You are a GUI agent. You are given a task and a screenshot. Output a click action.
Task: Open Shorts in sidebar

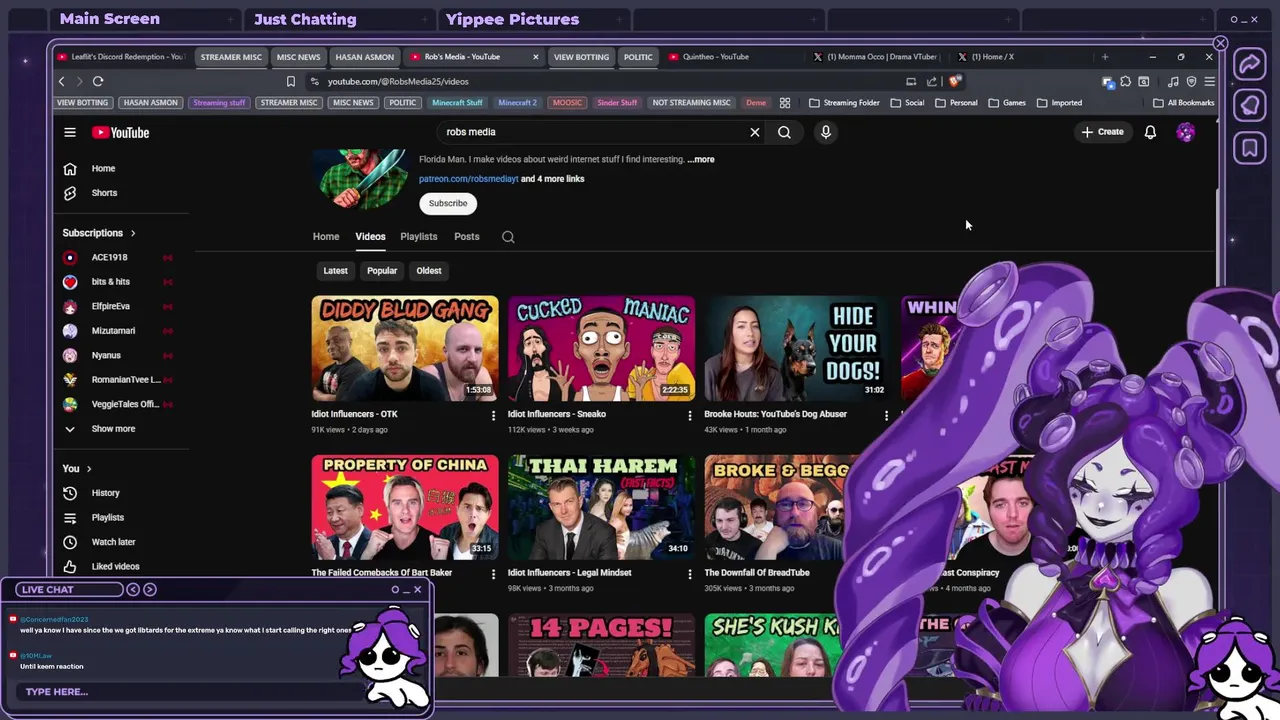pyautogui.click(x=104, y=193)
